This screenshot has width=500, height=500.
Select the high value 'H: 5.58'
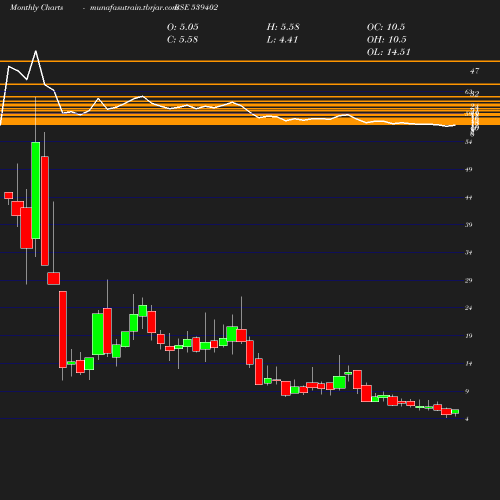pos(283,27)
